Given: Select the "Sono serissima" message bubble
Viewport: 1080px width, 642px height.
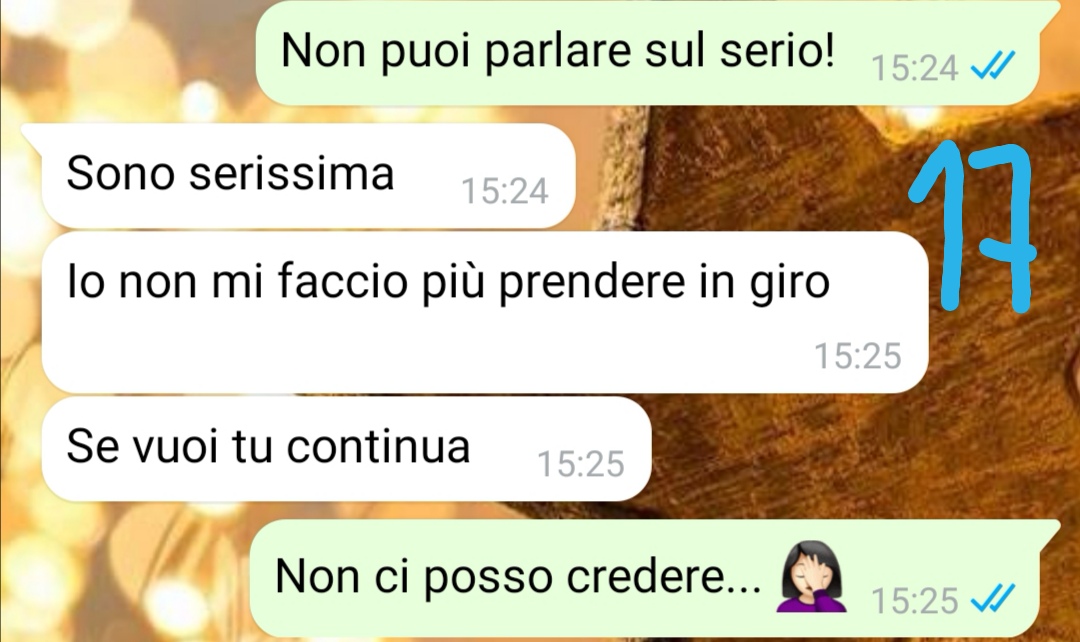Looking at the screenshot, I should point(308,176).
